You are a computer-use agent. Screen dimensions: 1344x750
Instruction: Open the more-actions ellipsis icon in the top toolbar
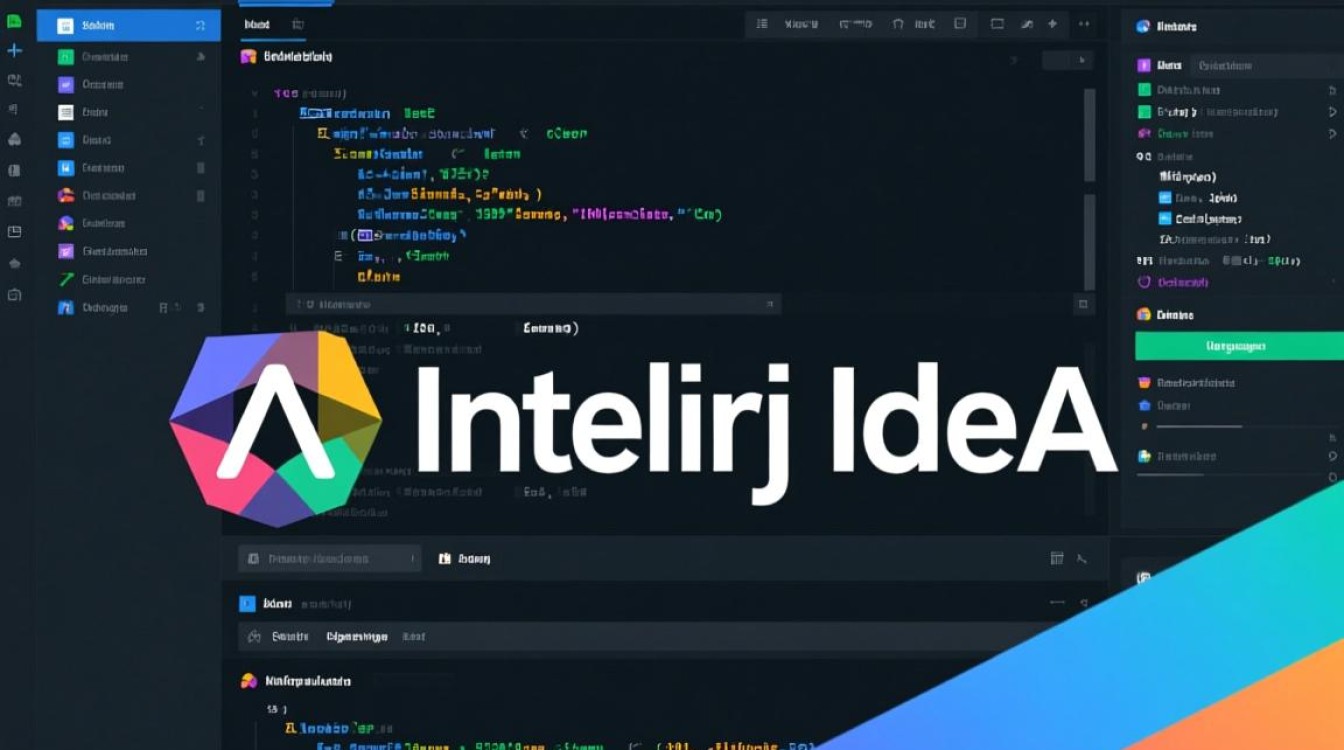click(x=1083, y=25)
